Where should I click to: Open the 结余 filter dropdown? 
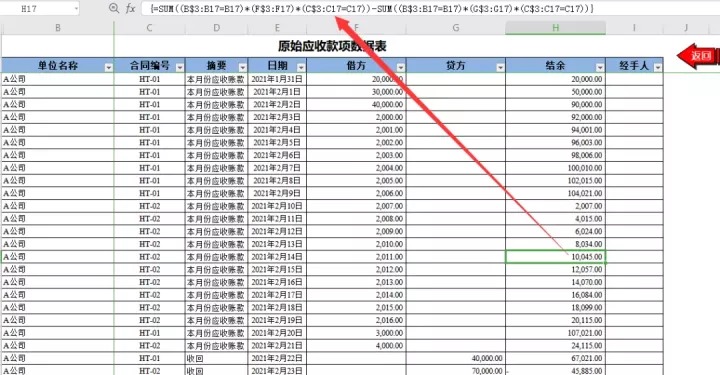coord(600,67)
